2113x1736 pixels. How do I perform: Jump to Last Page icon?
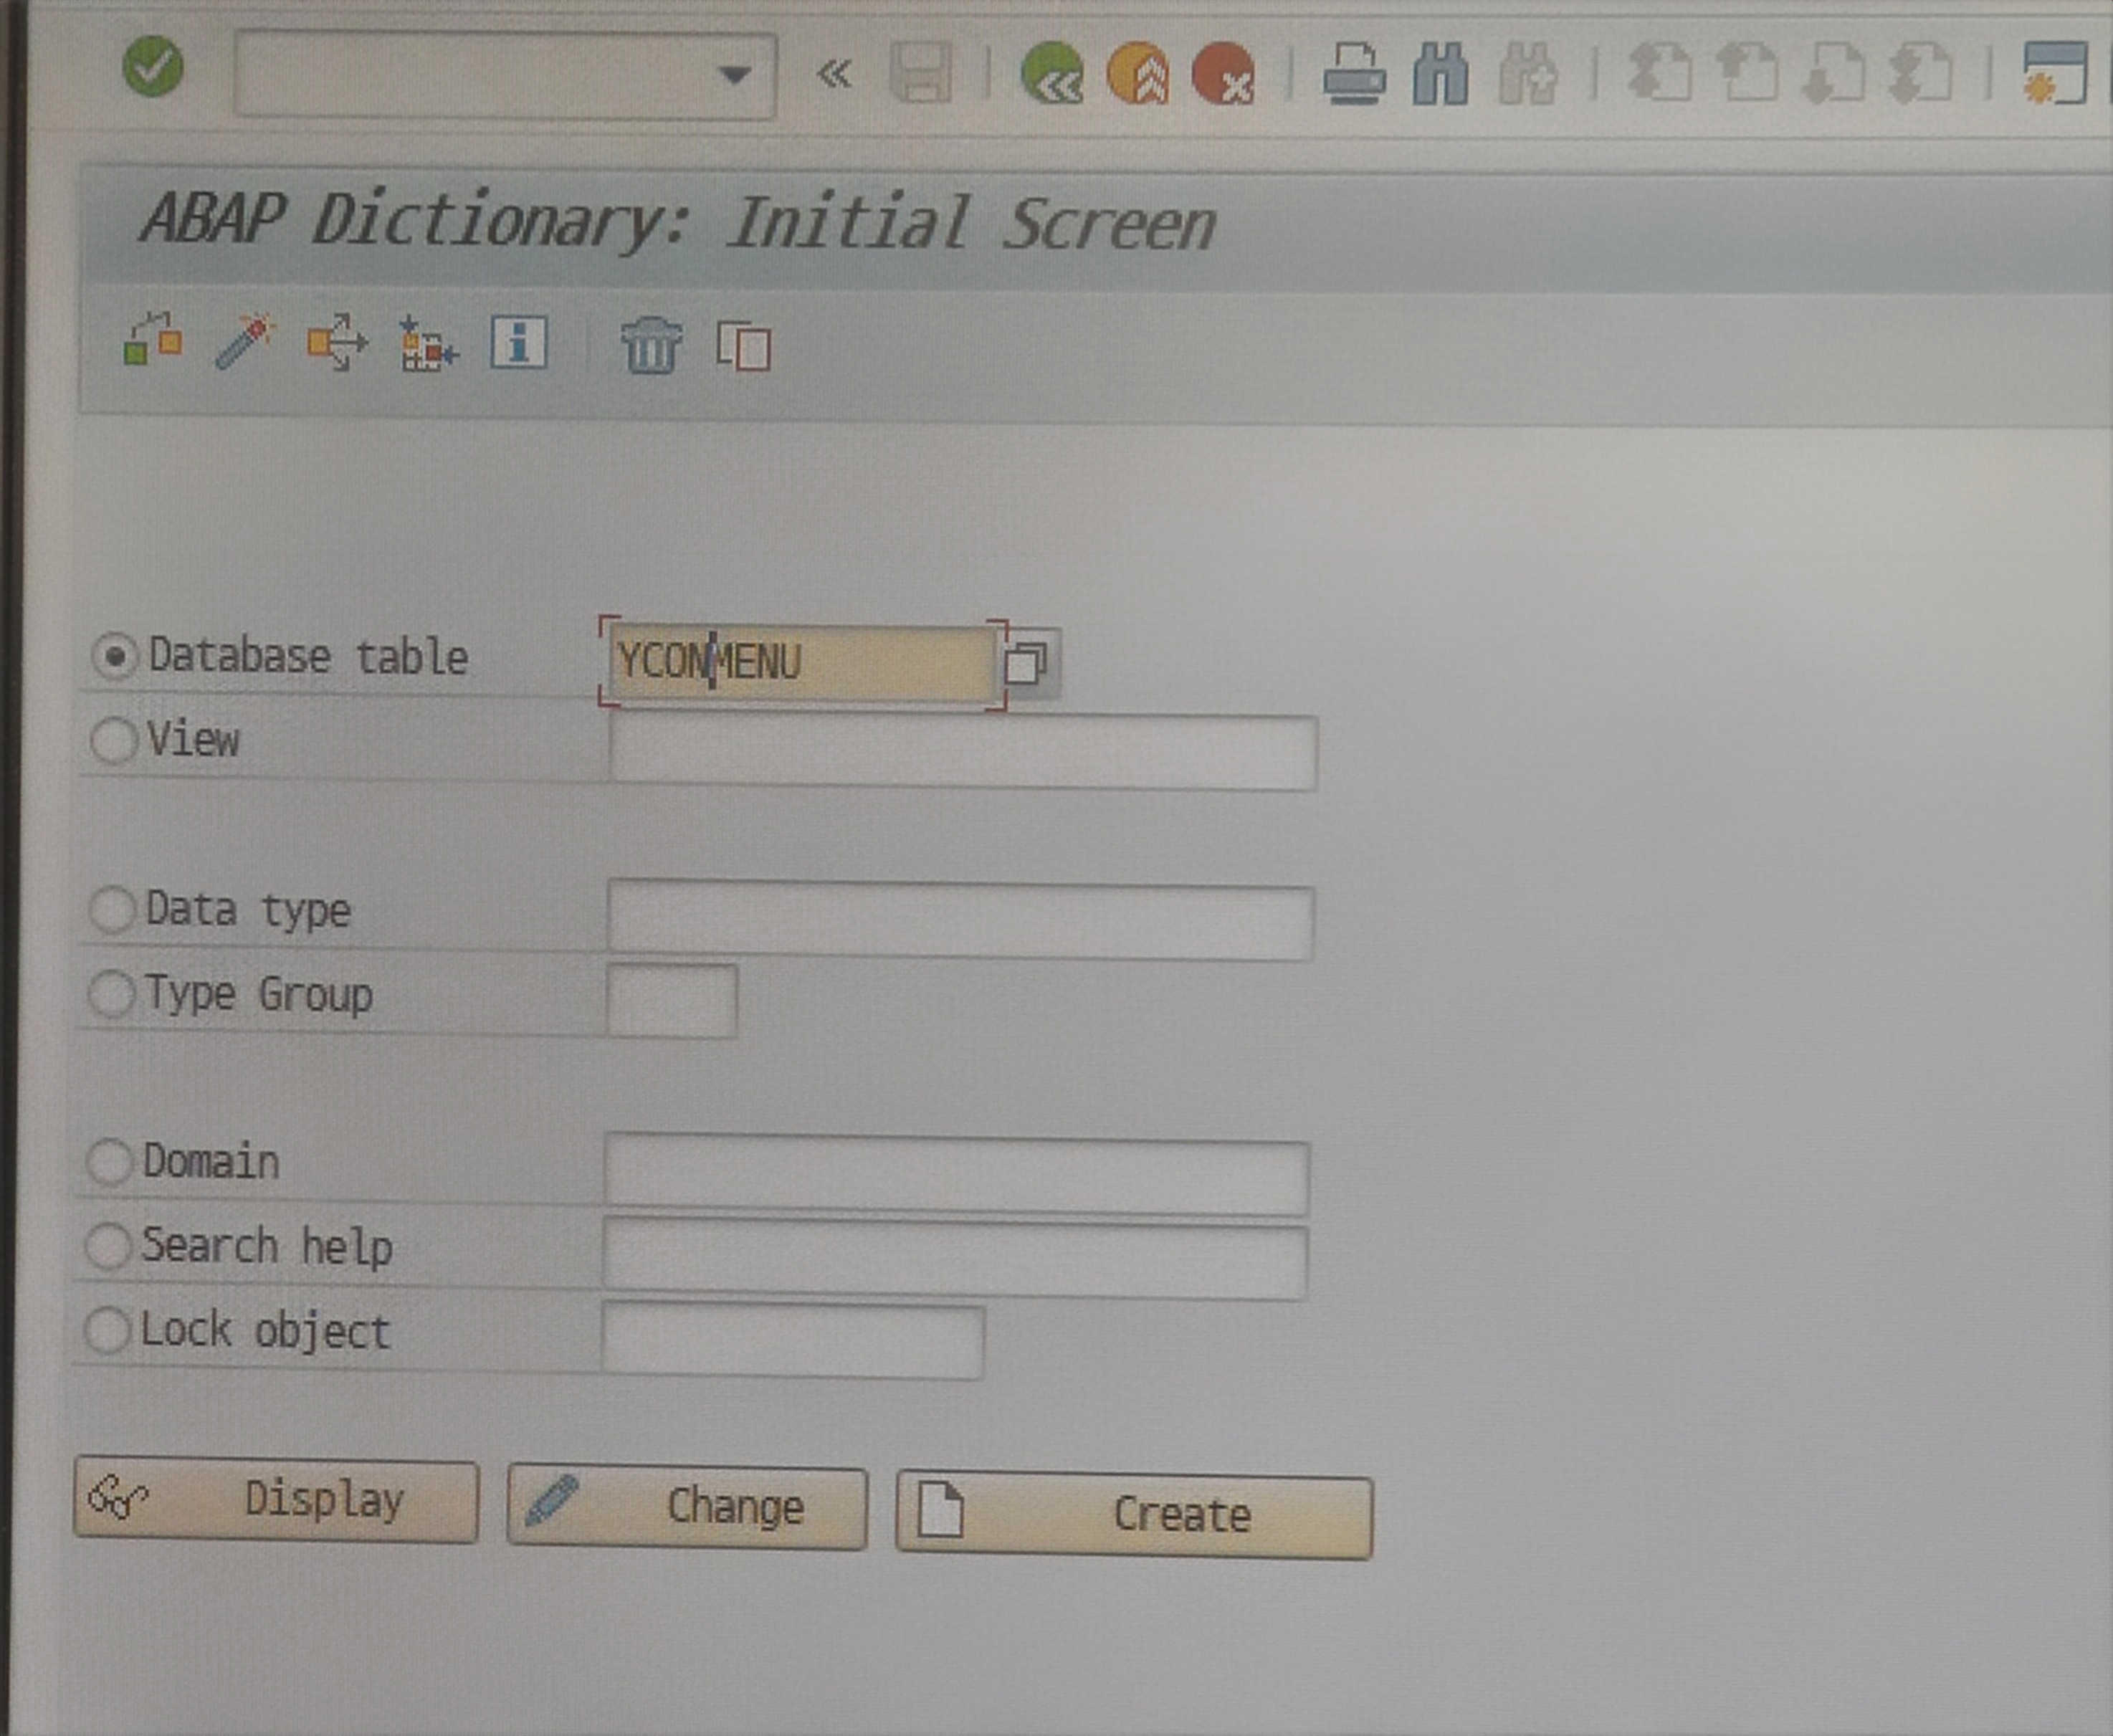1920,73
